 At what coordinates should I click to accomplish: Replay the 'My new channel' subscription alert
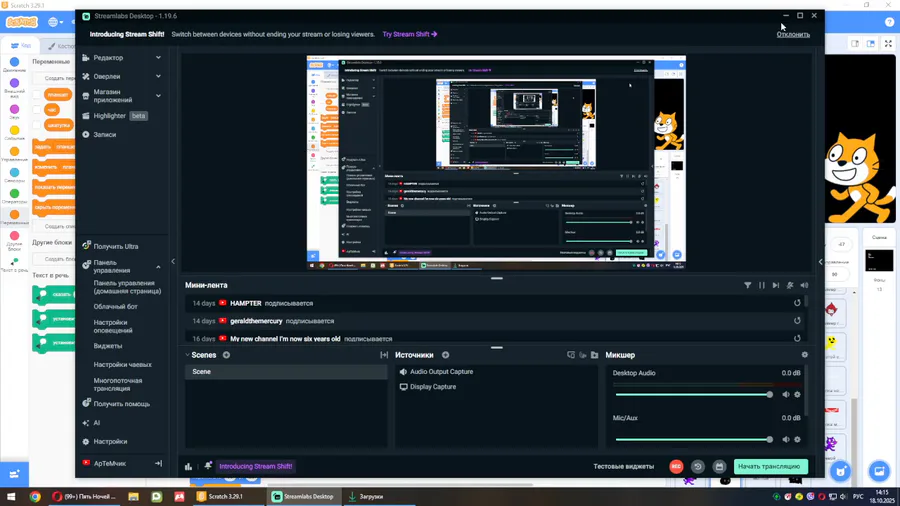(x=797, y=338)
